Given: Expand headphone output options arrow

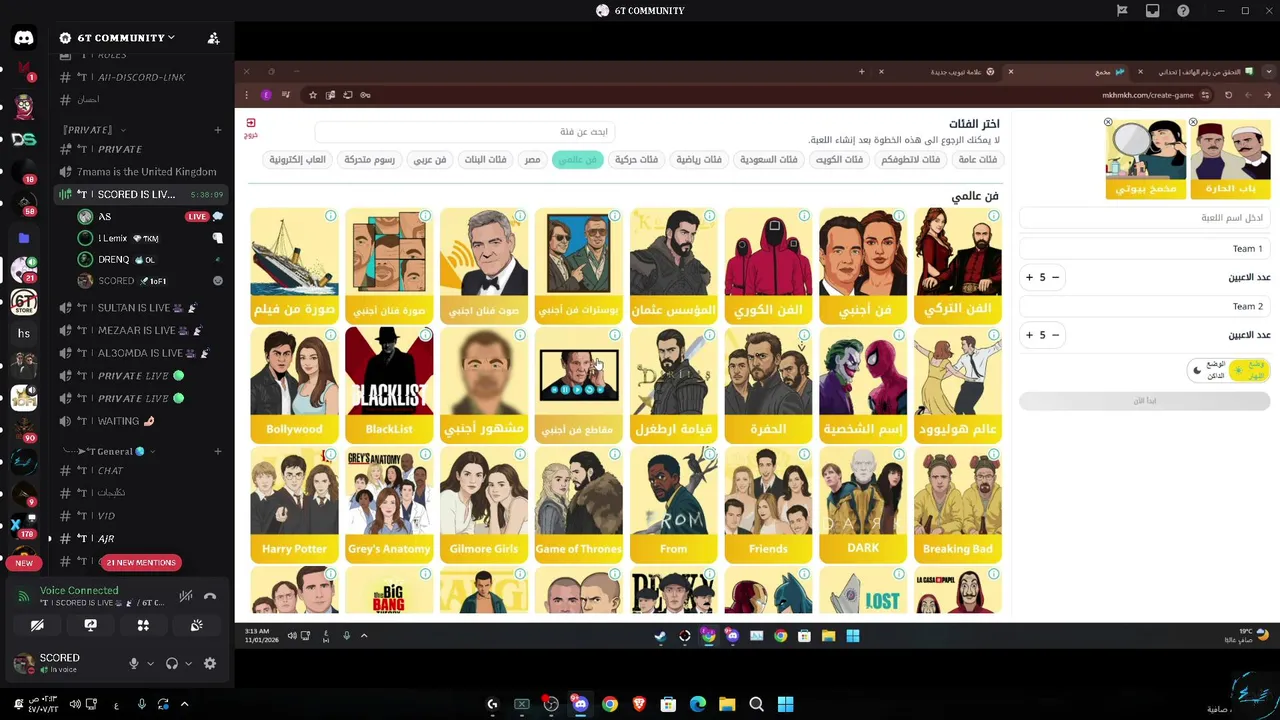Looking at the screenshot, I should coord(188,663).
